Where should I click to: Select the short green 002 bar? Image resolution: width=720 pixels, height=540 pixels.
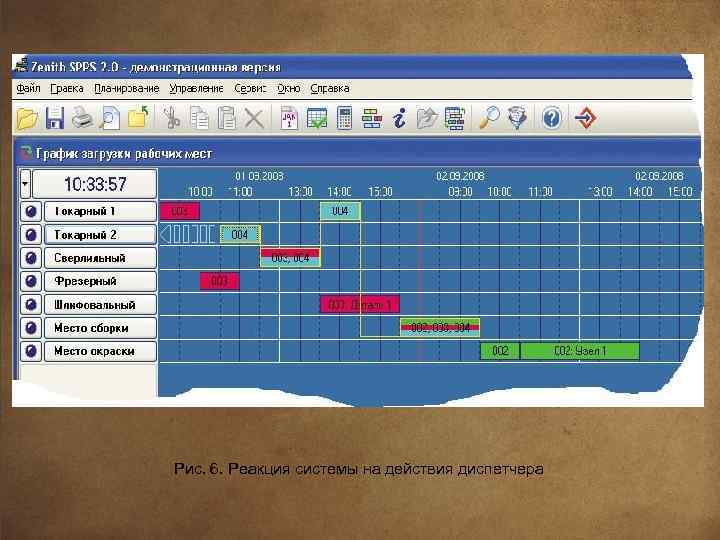(x=500, y=351)
